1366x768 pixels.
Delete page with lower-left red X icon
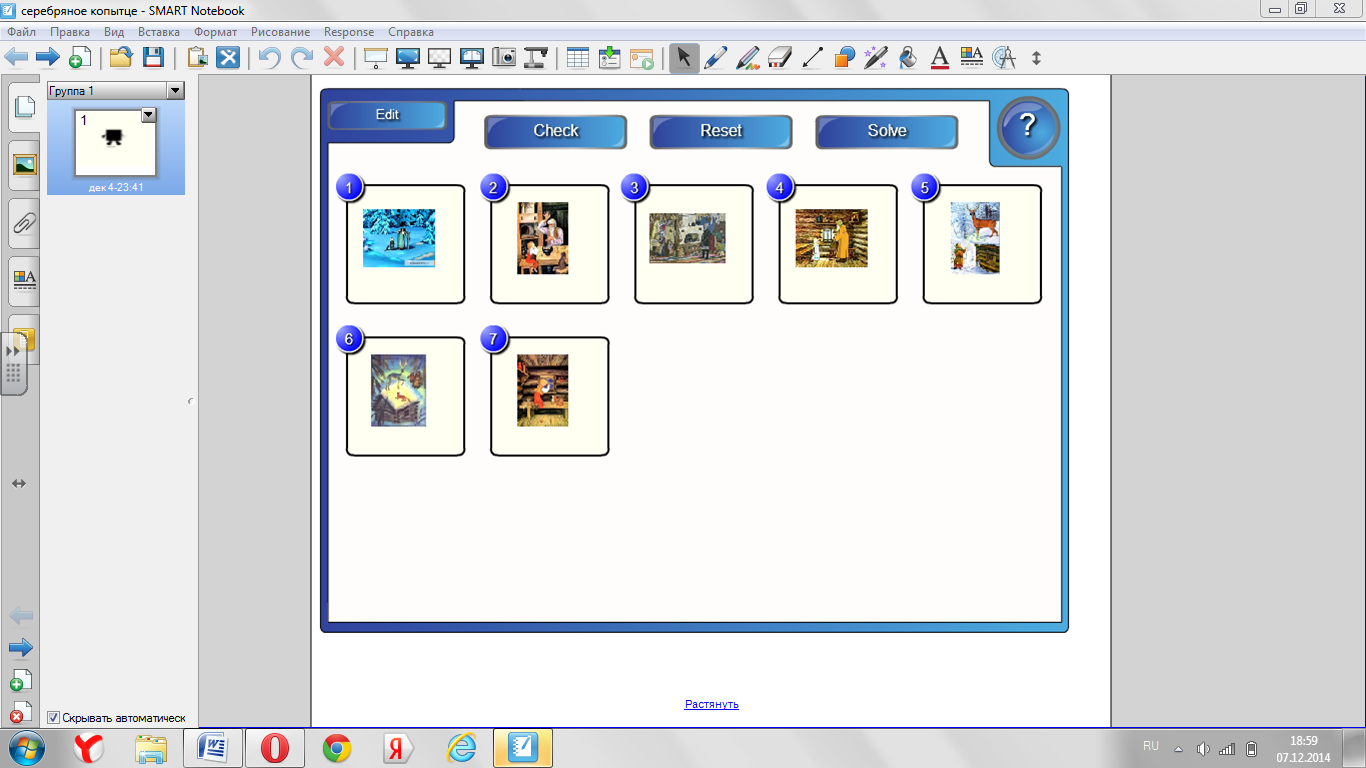click(21, 712)
